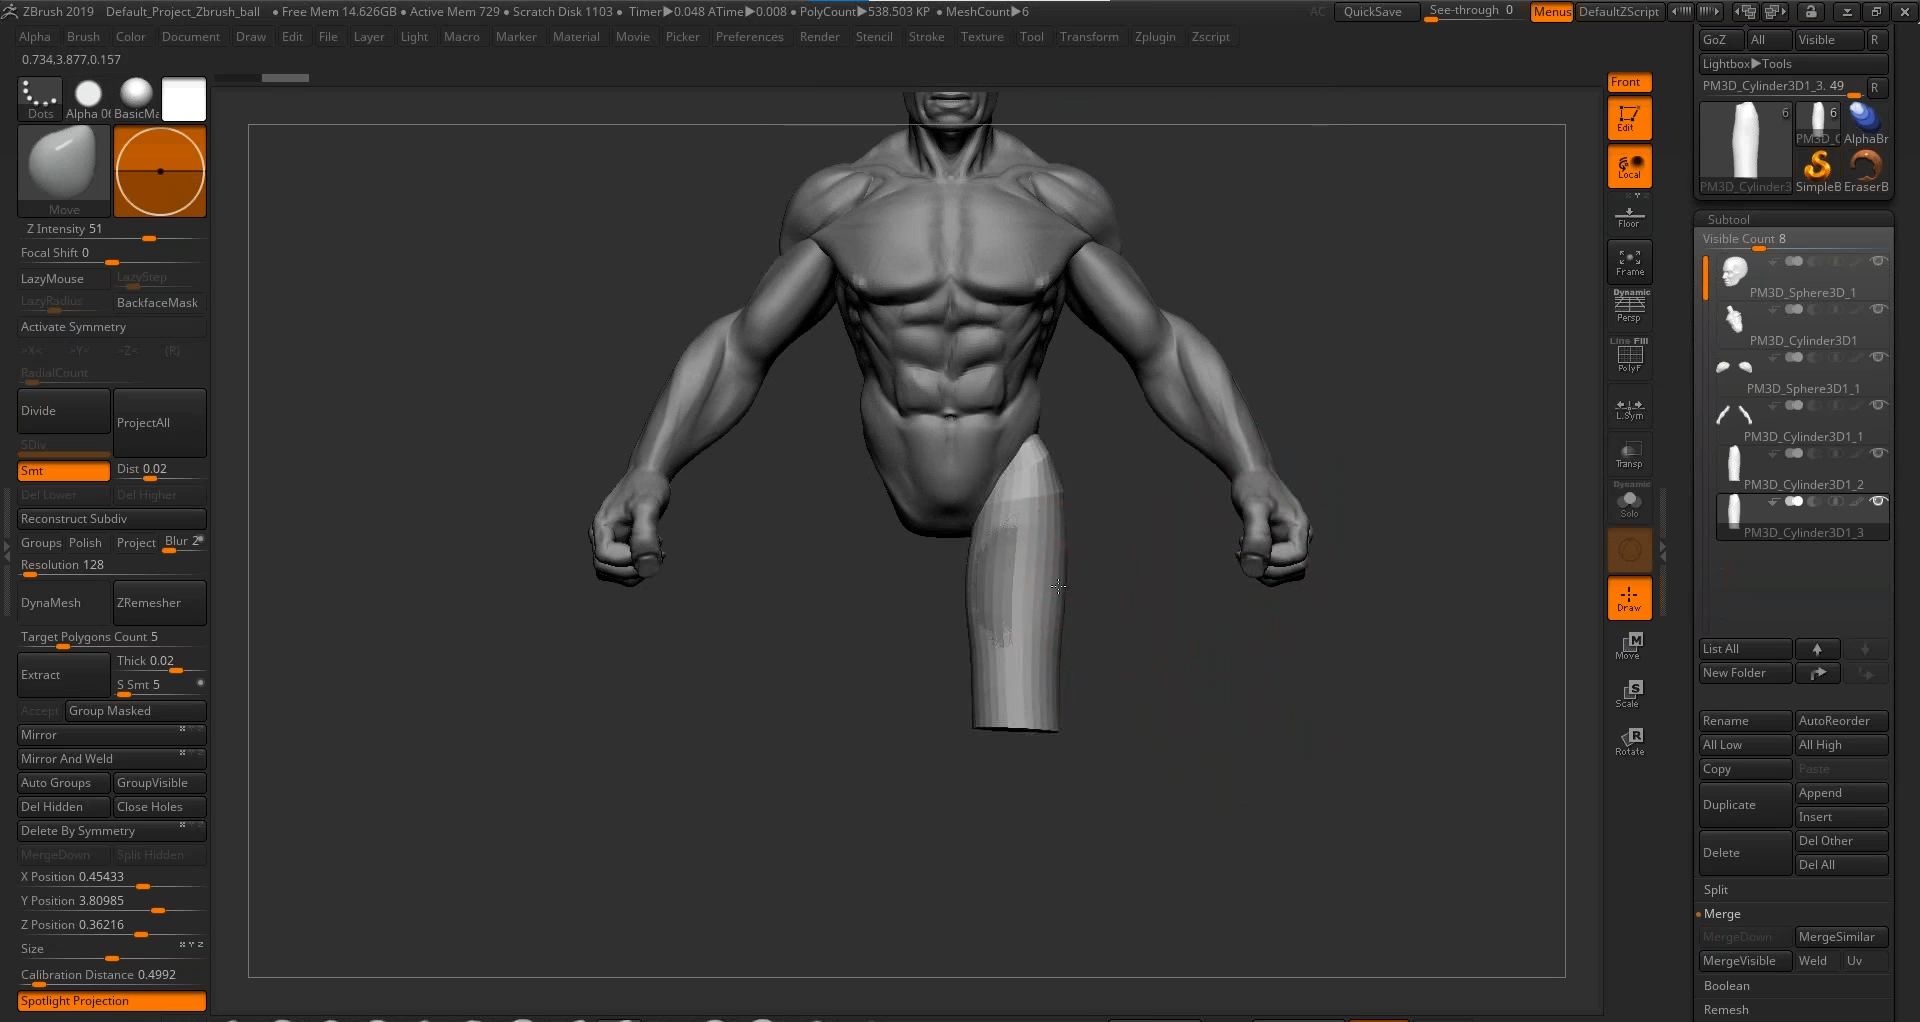
Task: Expand the Split section
Action: click(1716, 890)
